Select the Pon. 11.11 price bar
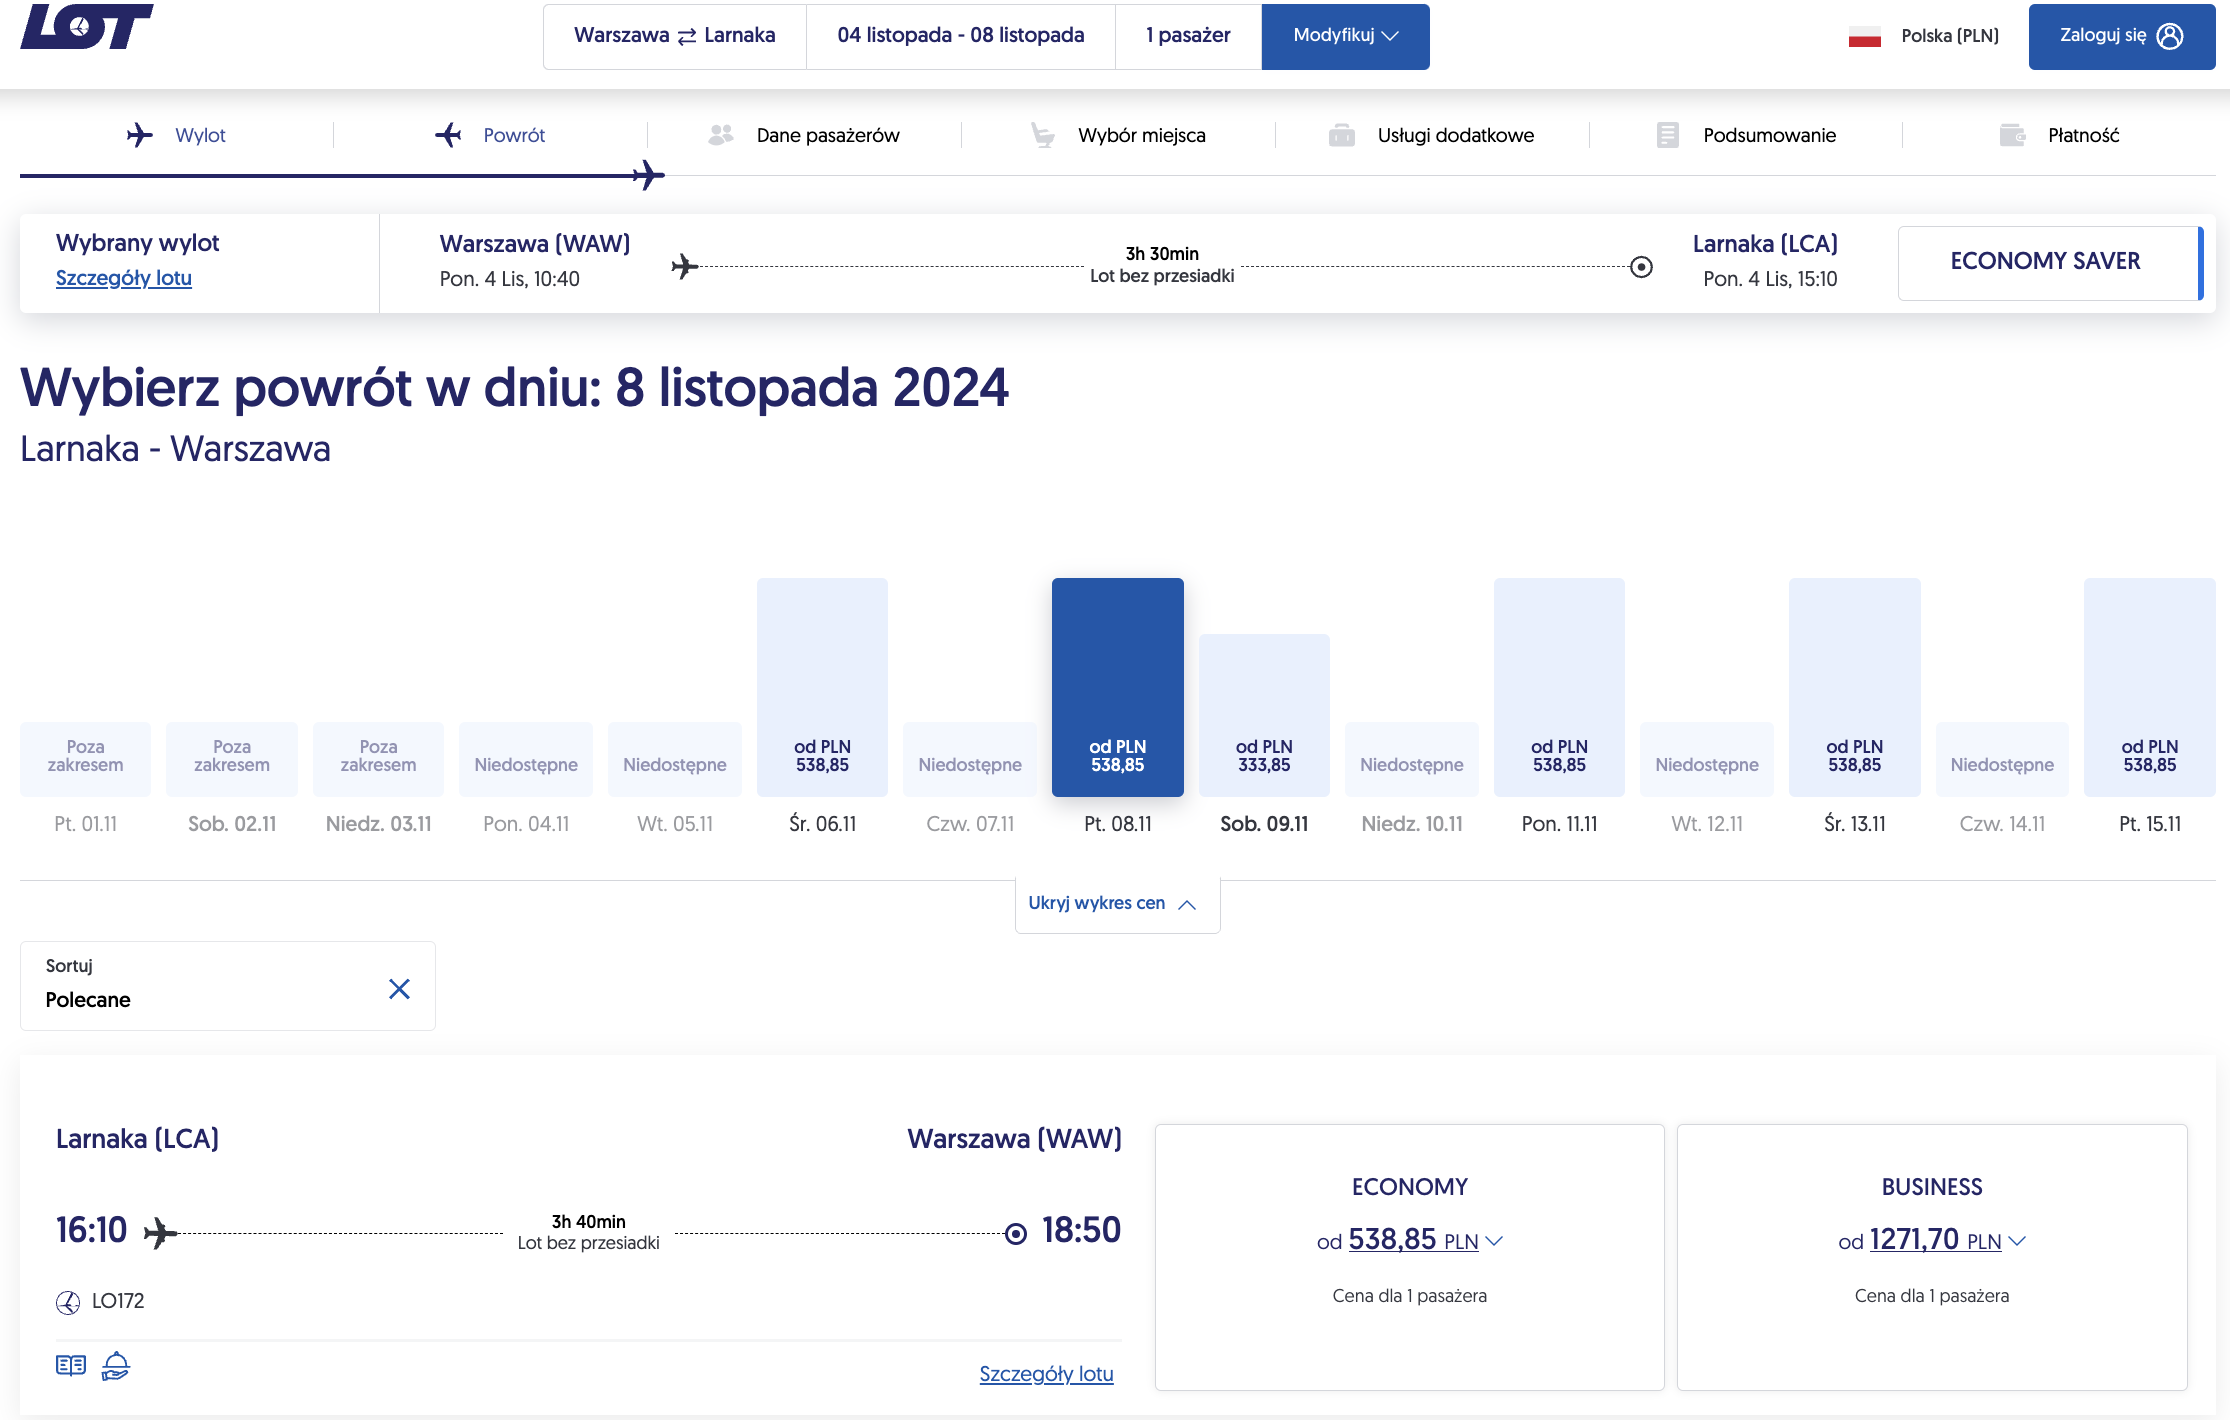Image resolution: width=2230 pixels, height=1420 pixels. tap(1559, 687)
